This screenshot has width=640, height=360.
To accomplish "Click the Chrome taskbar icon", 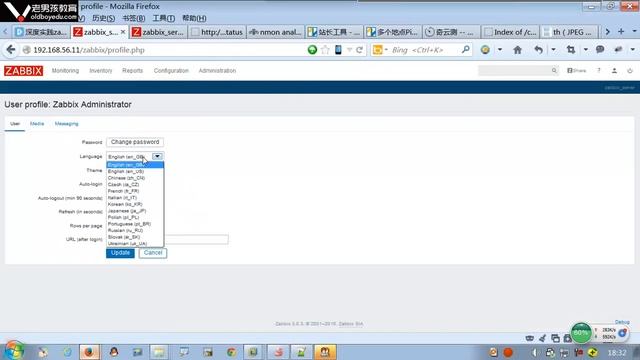I will click(x=231, y=352).
